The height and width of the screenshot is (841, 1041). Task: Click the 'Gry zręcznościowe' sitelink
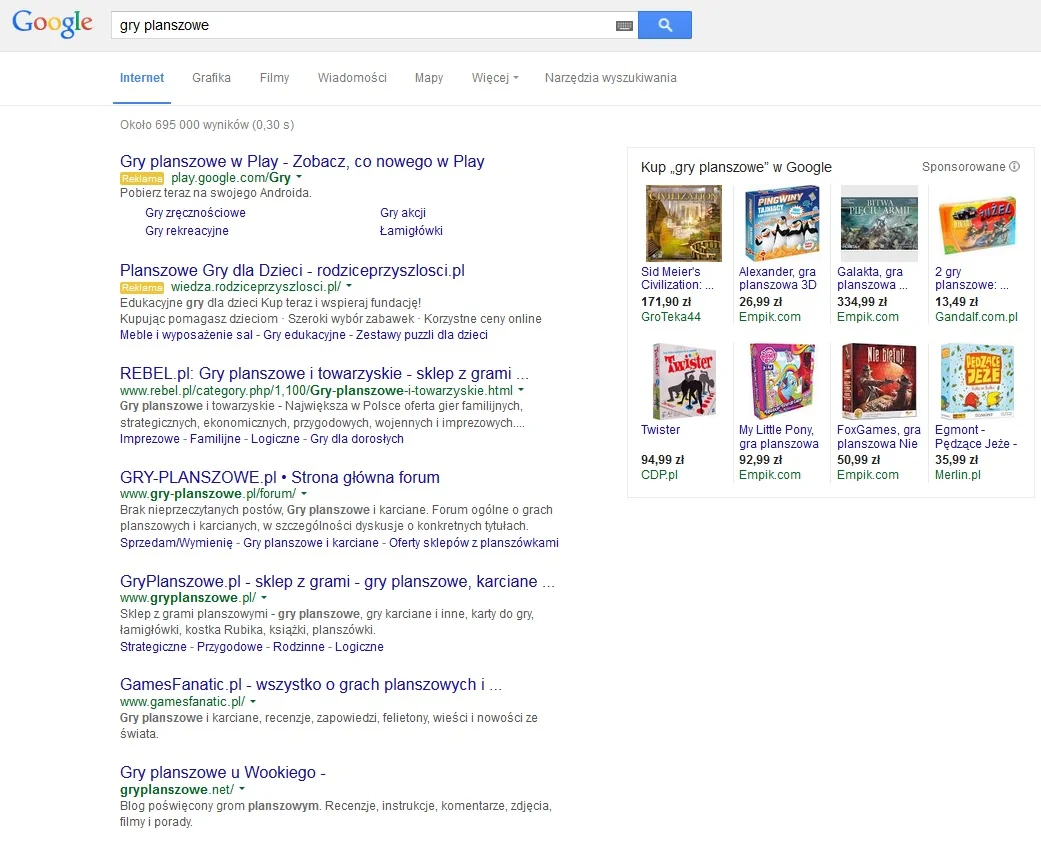[x=195, y=212]
